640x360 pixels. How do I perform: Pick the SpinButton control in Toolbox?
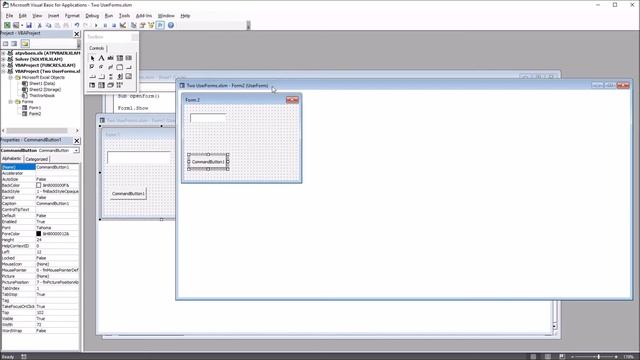pyautogui.click(x=120, y=76)
